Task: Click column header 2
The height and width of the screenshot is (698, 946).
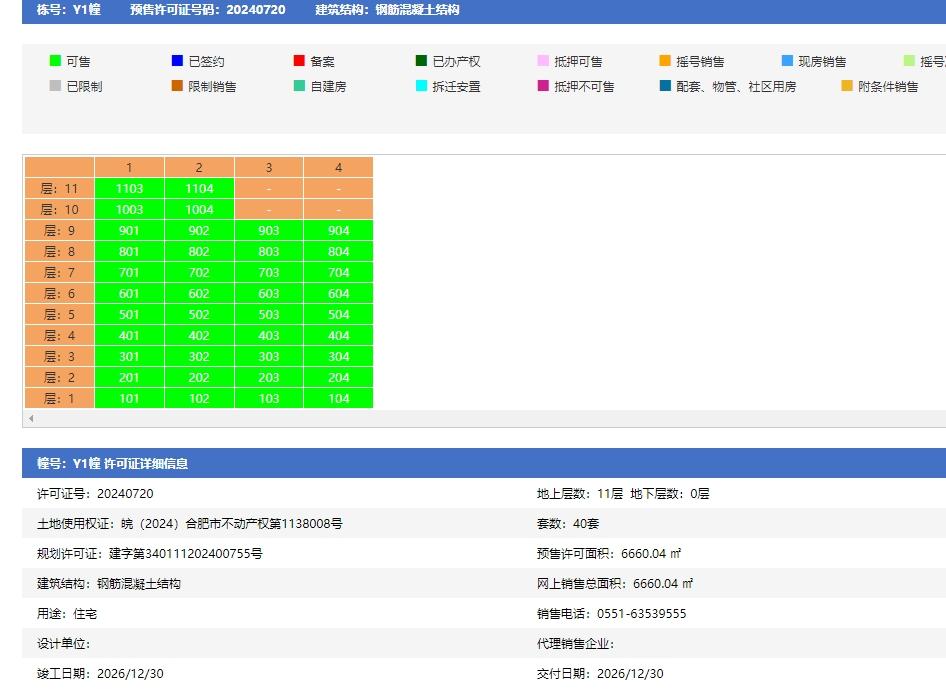Action: [199, 167]
